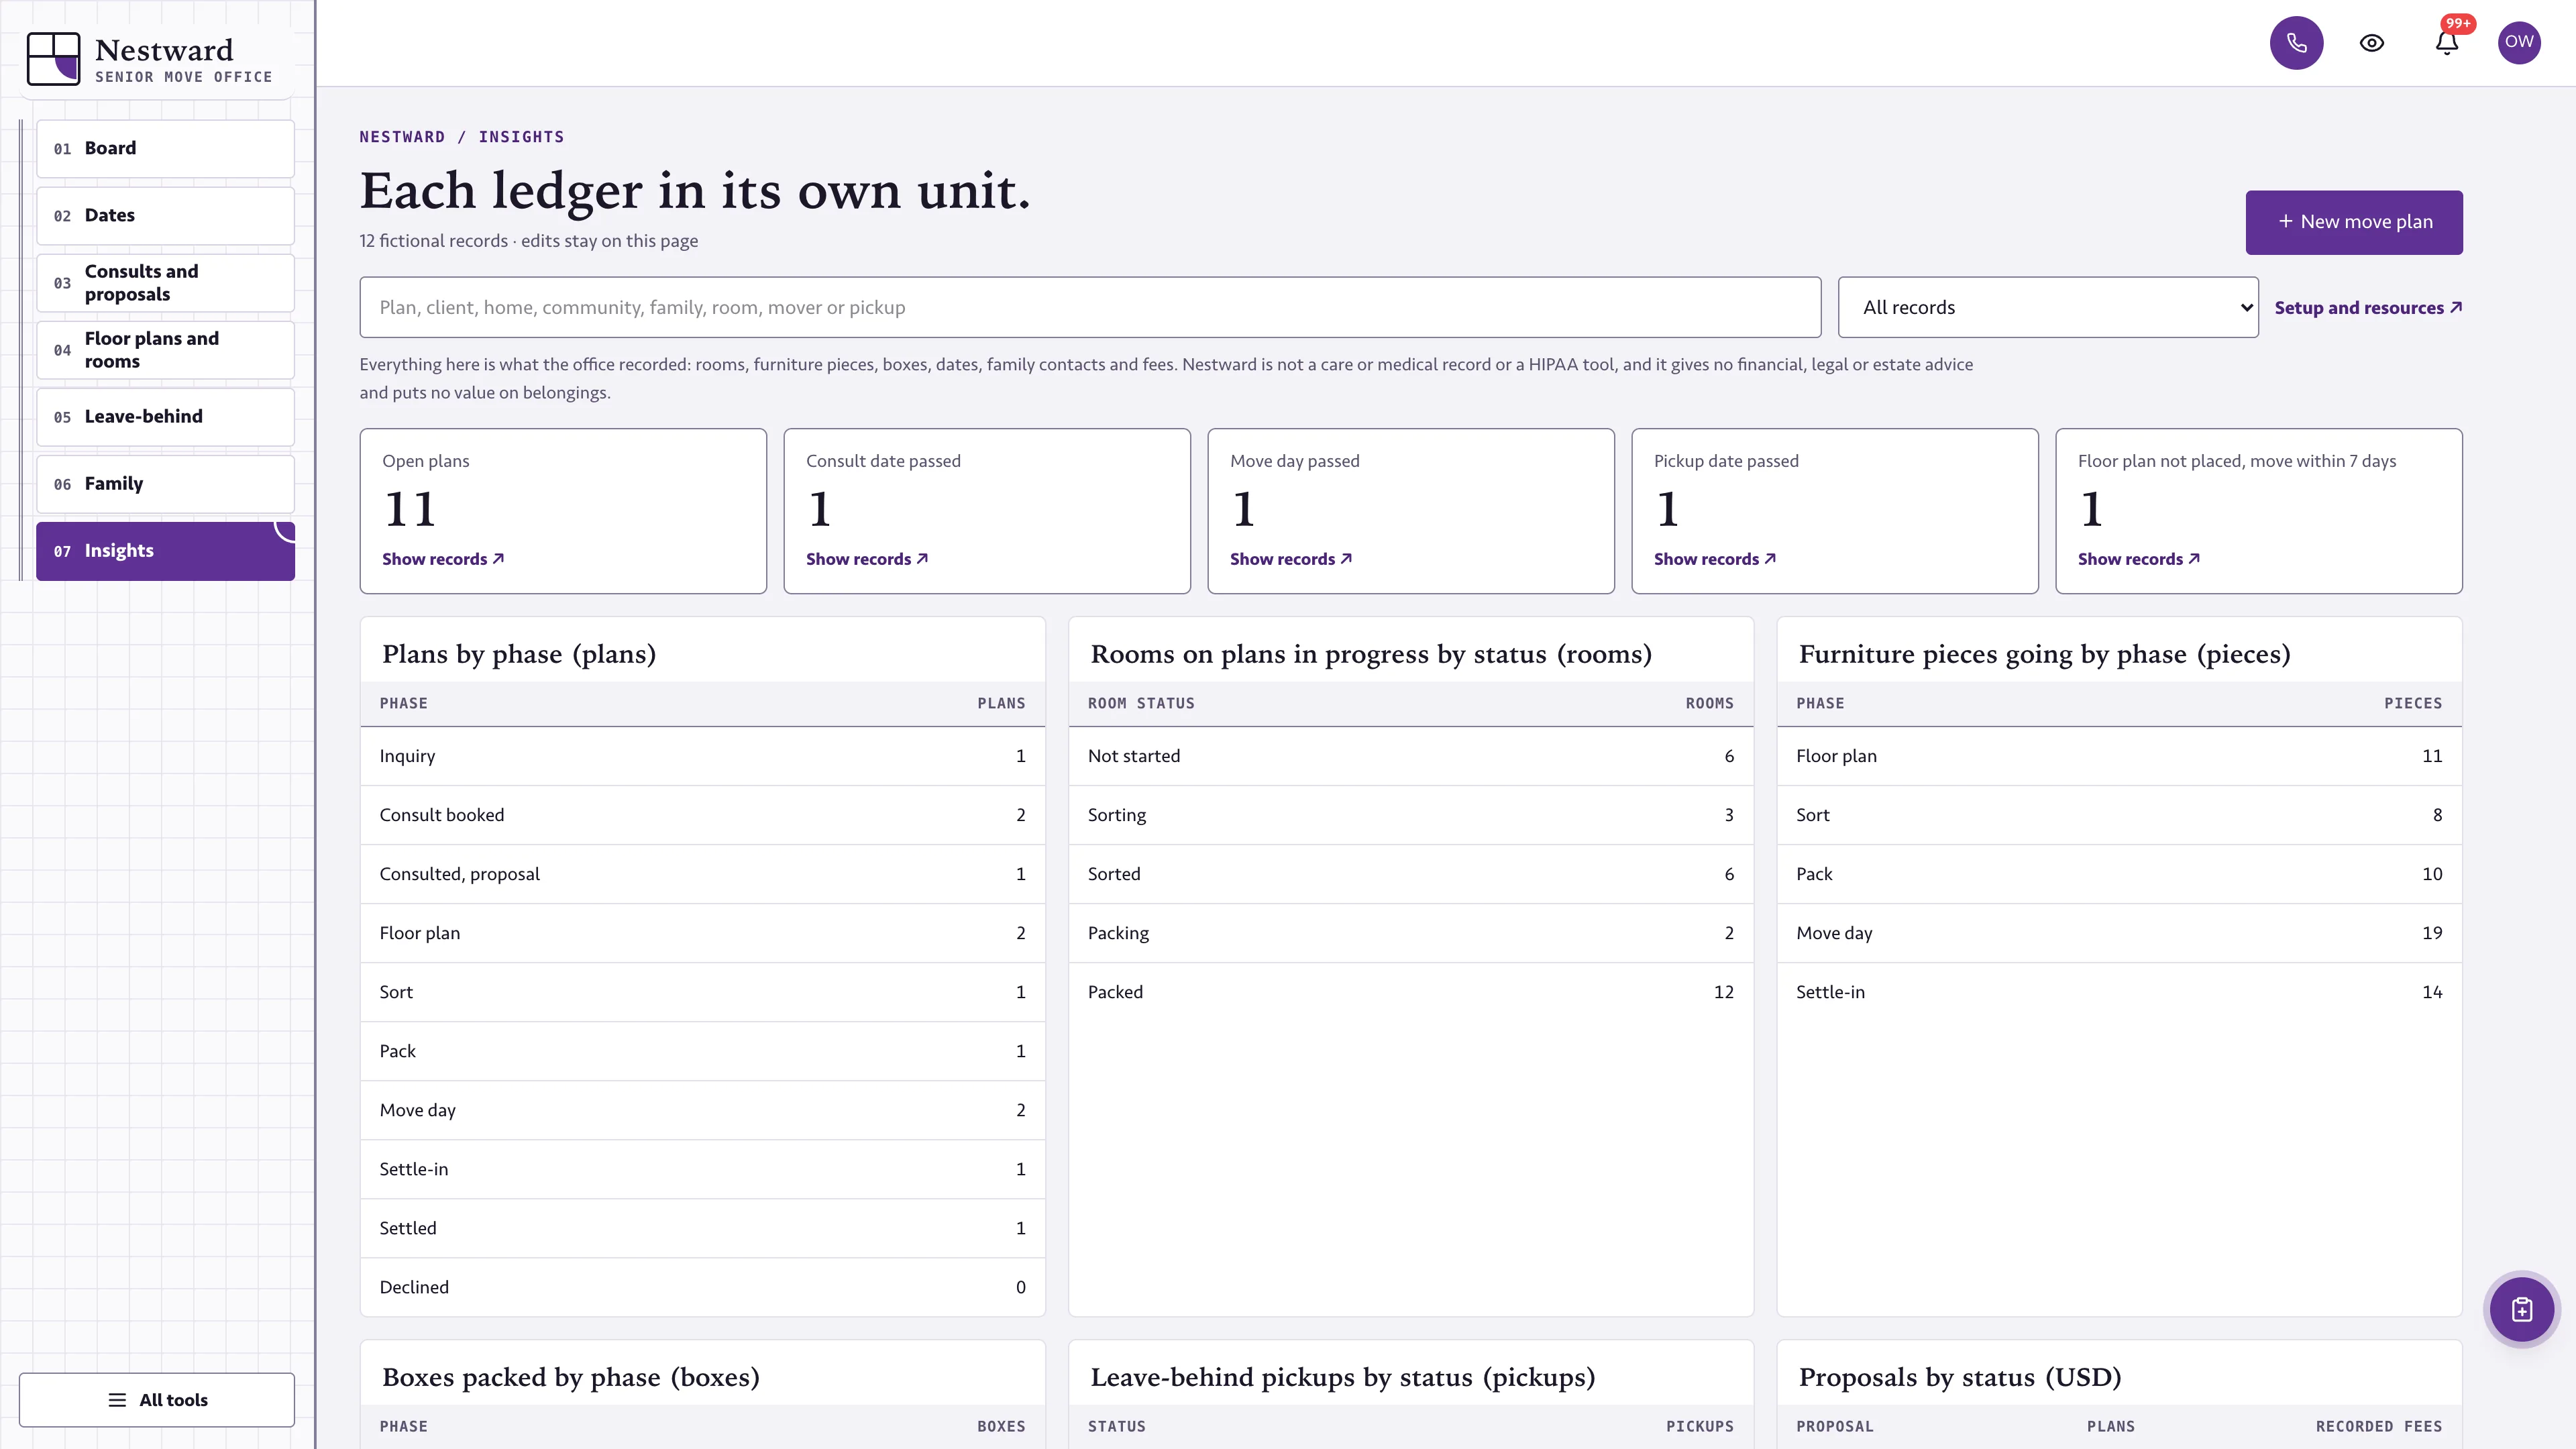
Task: Click the Sorting room status row
Action: pyautogui.click(x=1411, y=815)
